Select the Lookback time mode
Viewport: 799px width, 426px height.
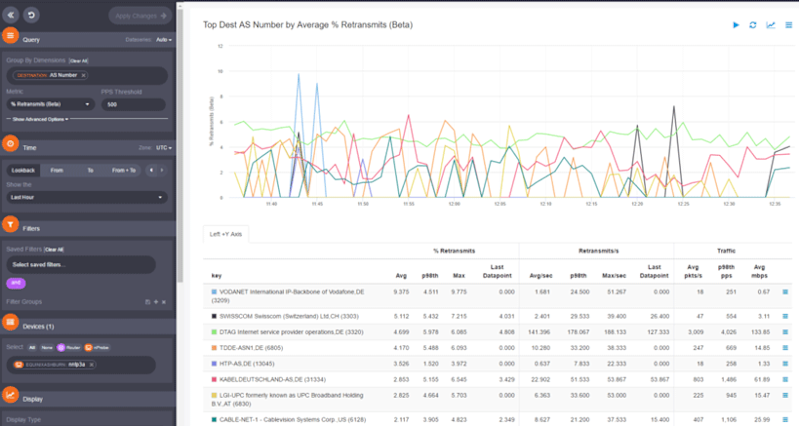tap(23, 170)
